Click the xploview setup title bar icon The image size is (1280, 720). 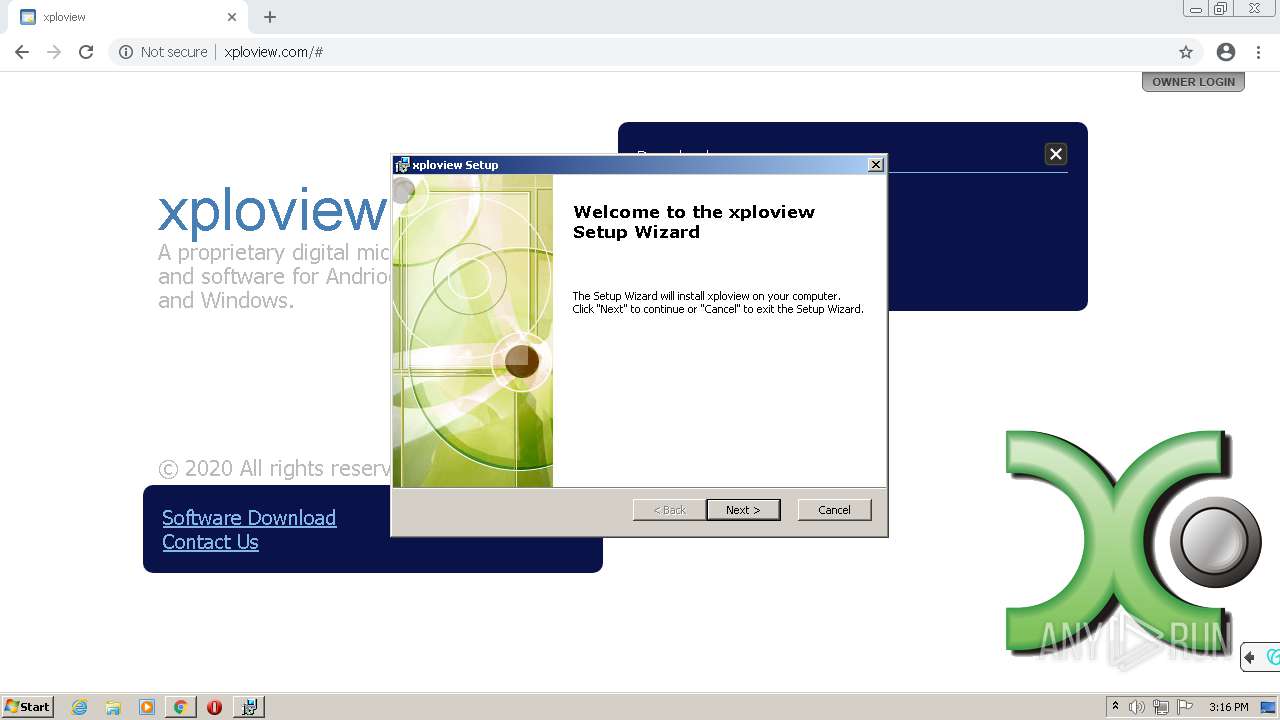point(402,165)
